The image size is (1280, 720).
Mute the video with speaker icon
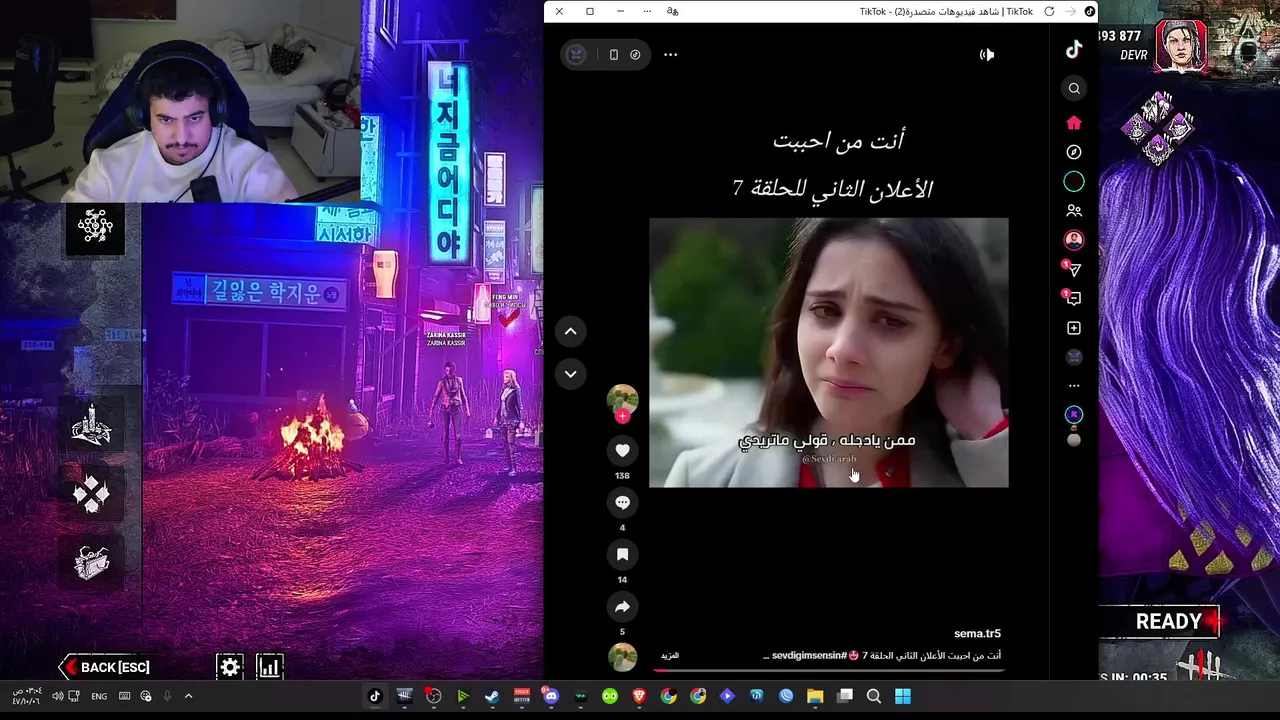[987, 55]
